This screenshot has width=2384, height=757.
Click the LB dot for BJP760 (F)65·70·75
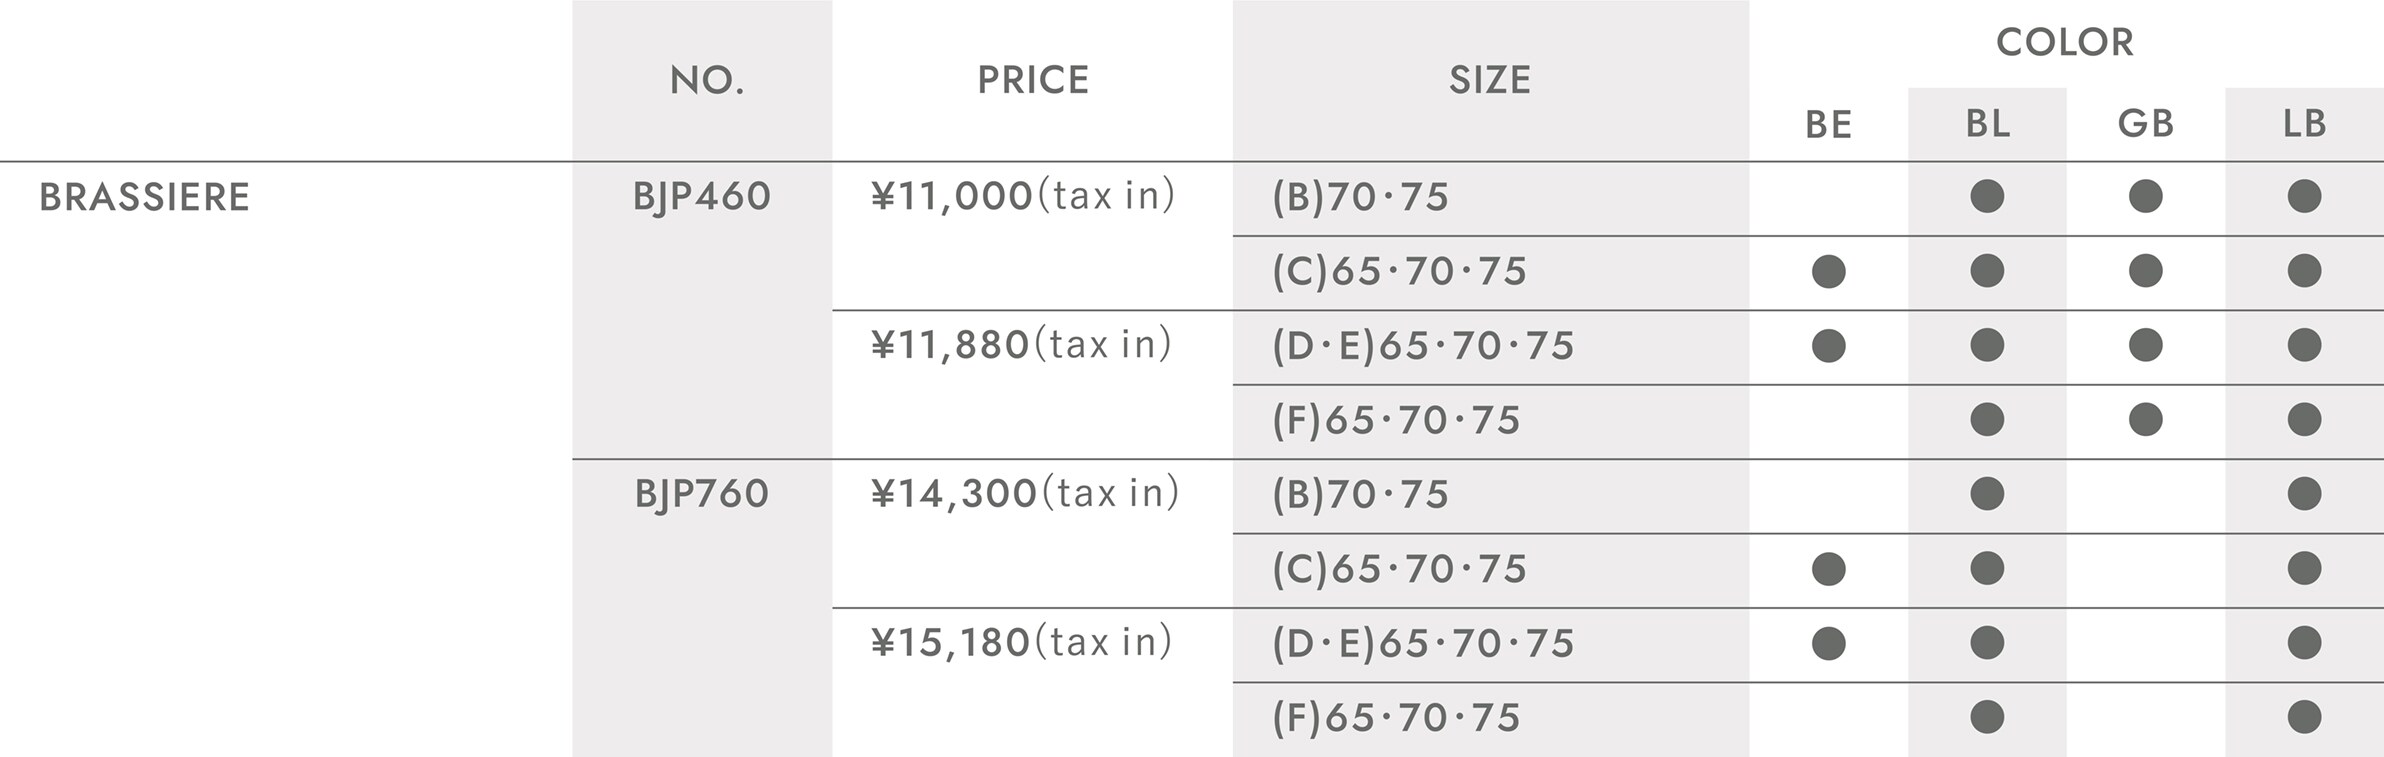click(2305, 717)
